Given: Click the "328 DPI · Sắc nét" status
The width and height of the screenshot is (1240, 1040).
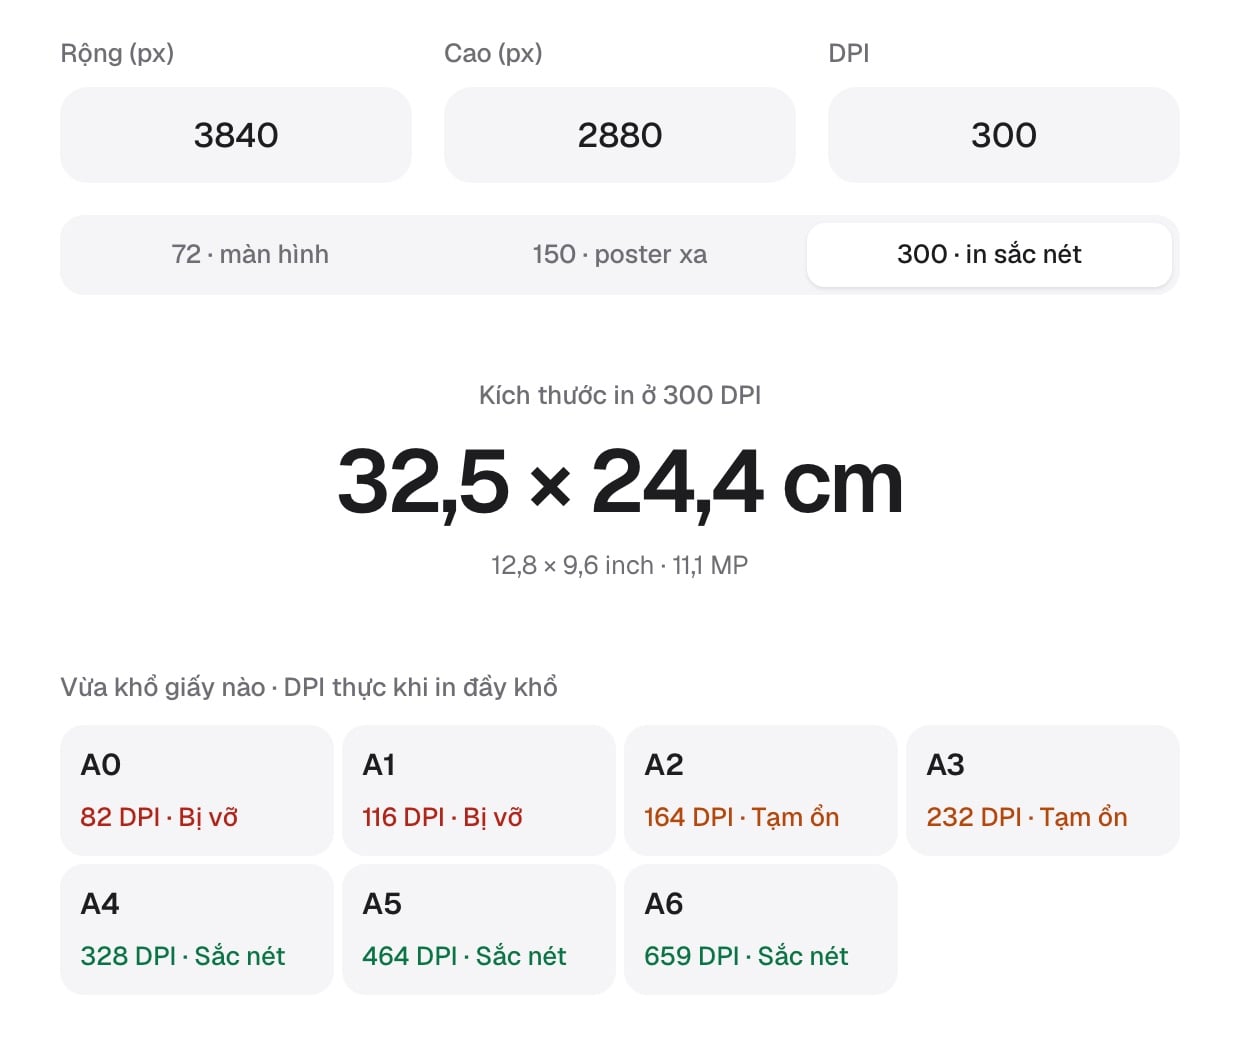Looking at the screenshot, I should pyautogui.click(x=183, y=956).
